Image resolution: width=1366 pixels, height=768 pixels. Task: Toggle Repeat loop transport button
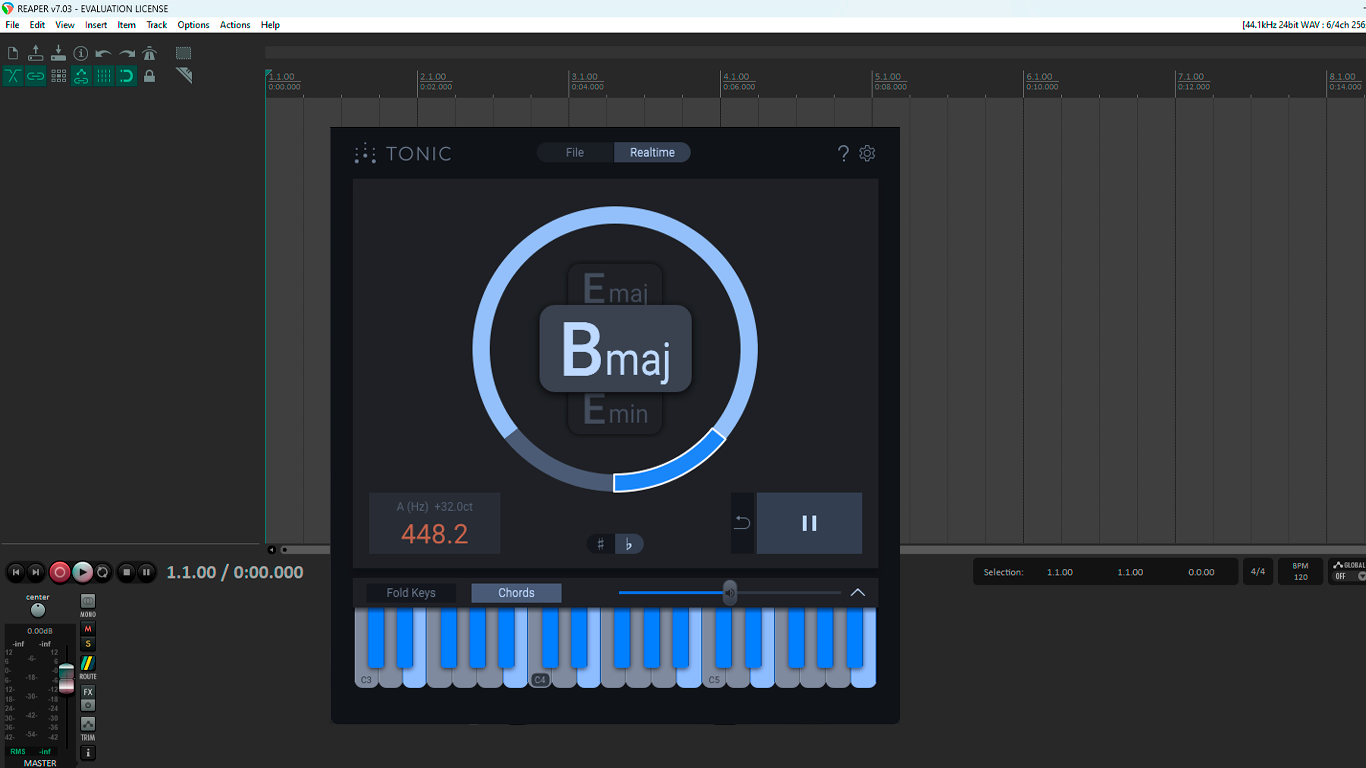tap(102, 572)
